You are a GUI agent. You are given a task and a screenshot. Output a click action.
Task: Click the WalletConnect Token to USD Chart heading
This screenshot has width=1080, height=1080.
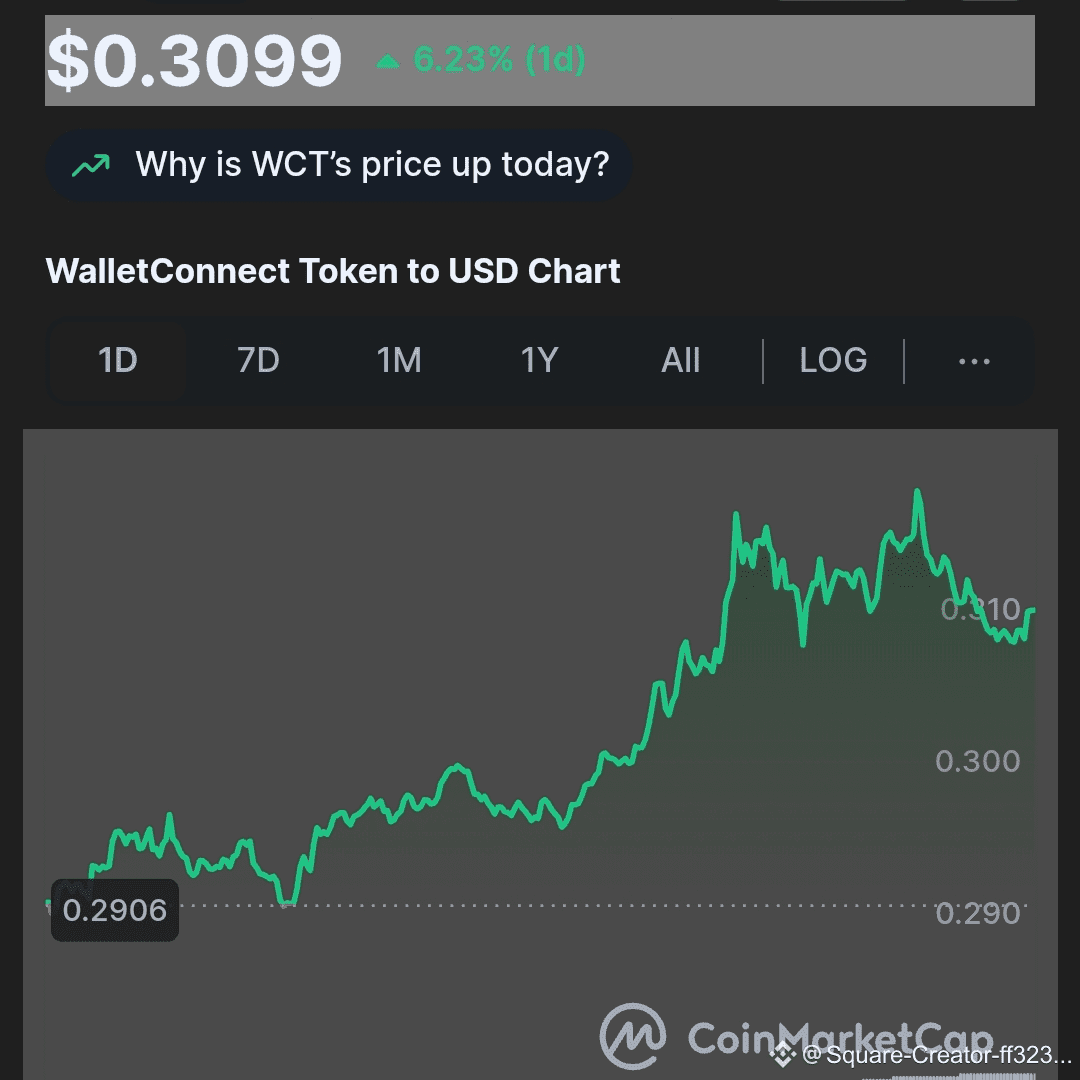(333, 271)
